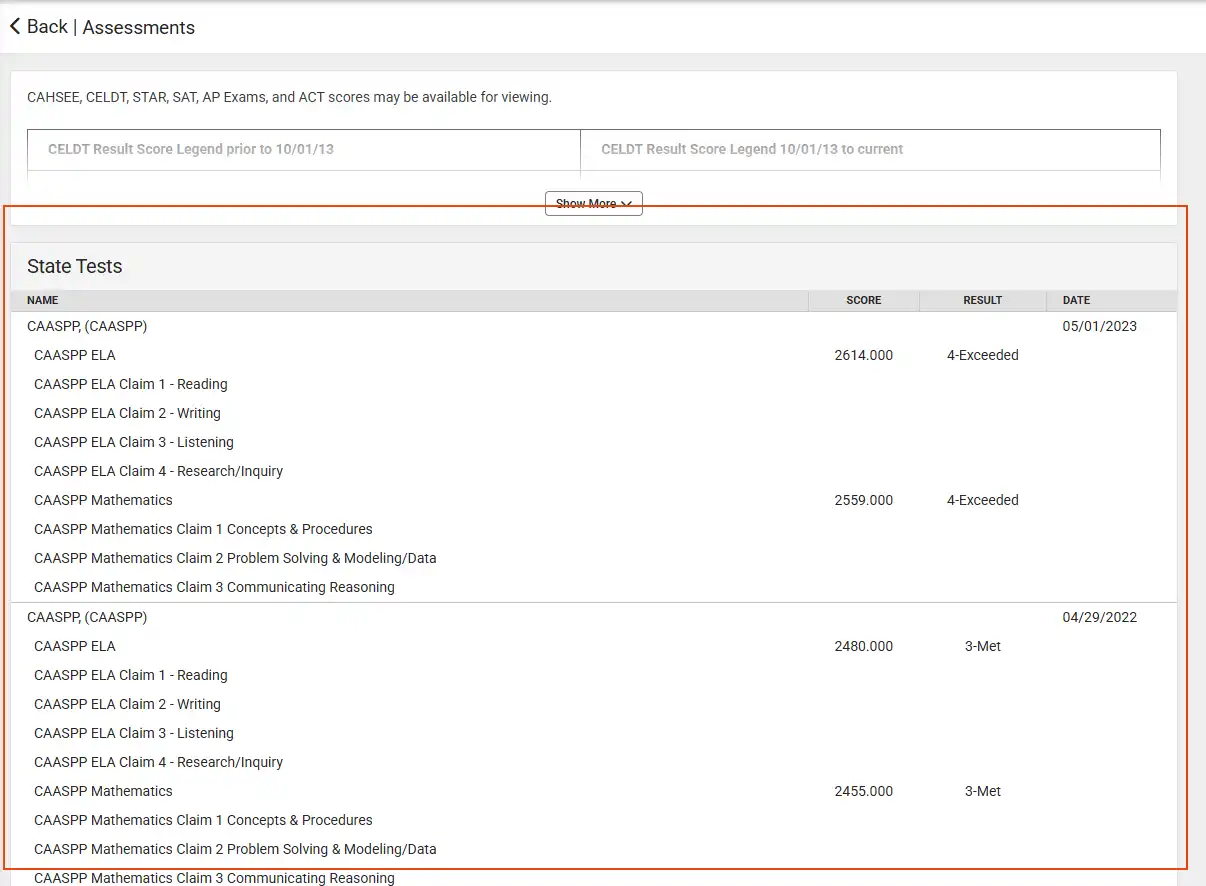
Task: Click the DATE column header
Action: (1077, 300)
